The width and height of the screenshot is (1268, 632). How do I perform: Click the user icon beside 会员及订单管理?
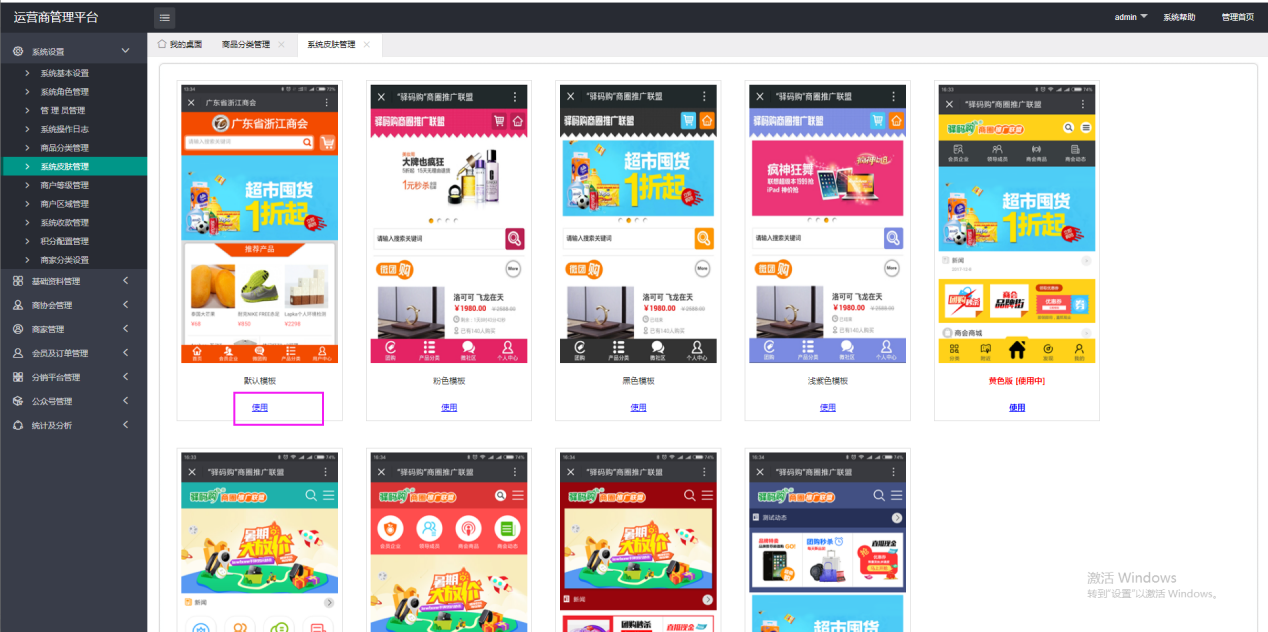tap(18, 353)
